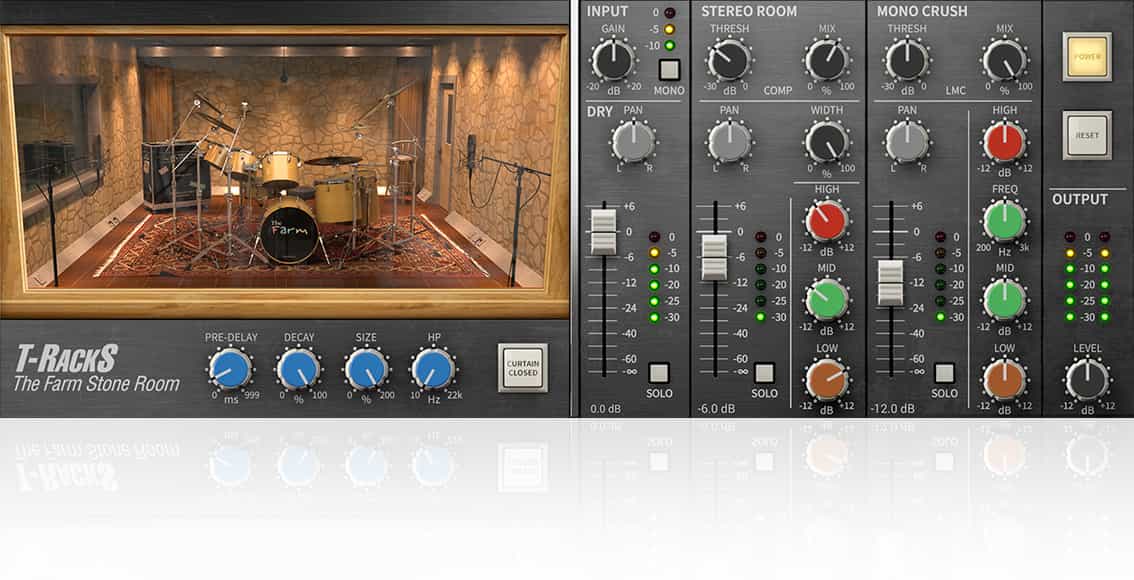
Task: Click the T-RackS logo
Action: (x=67, y=358)
